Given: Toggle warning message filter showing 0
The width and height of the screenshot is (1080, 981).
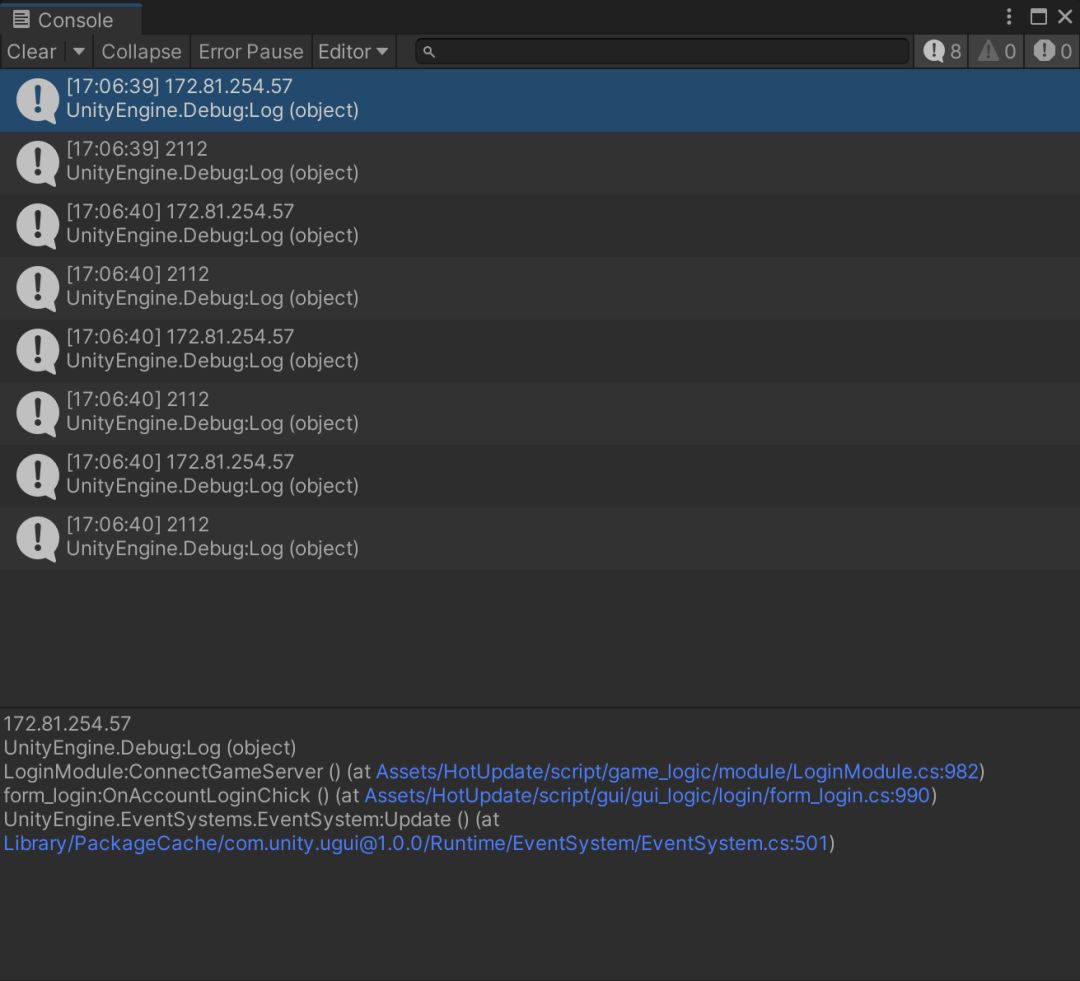Looking at the screenshot, I should click(x=997, y=51).
